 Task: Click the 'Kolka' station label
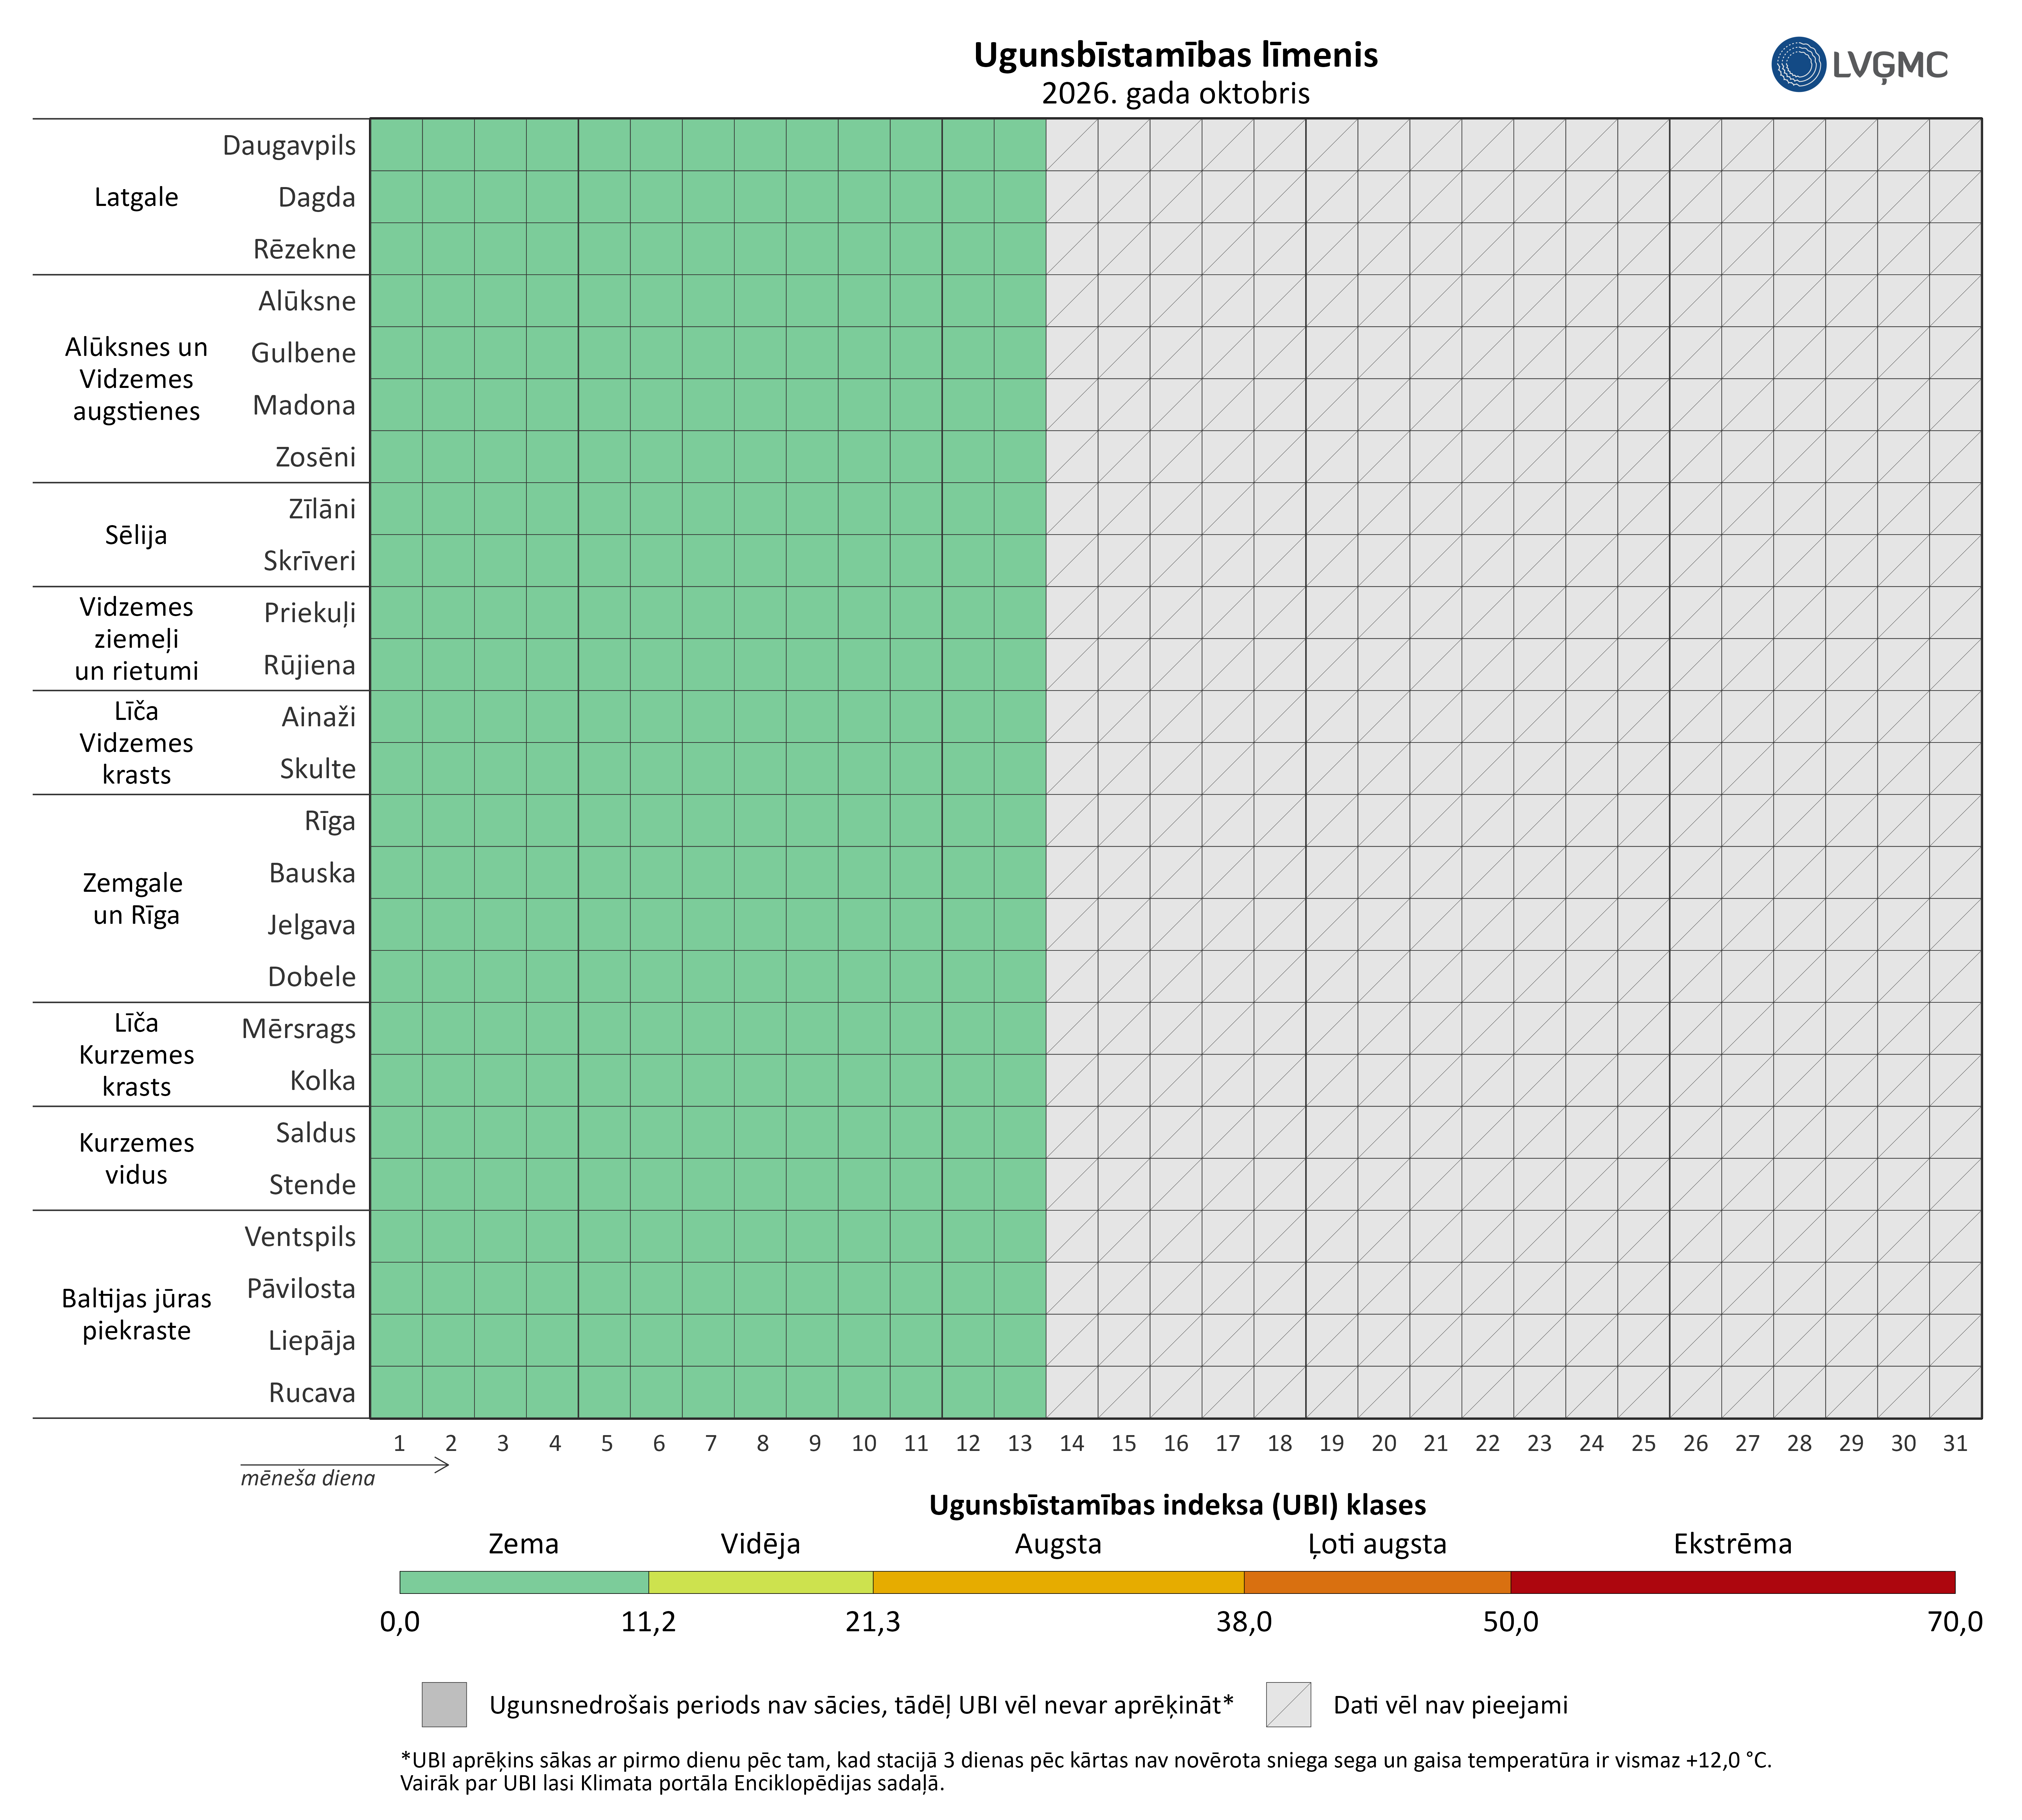click(323, 1081)
